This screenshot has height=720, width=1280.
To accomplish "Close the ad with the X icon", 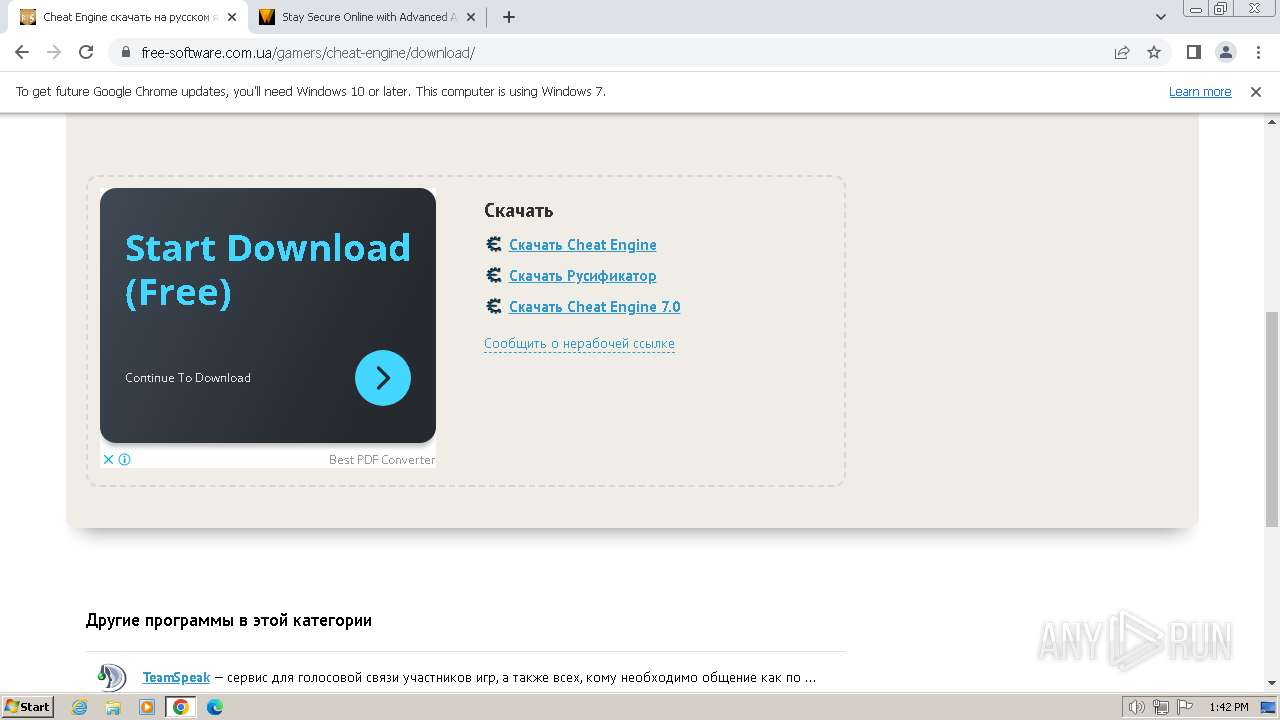I will [x=108, y=459].
